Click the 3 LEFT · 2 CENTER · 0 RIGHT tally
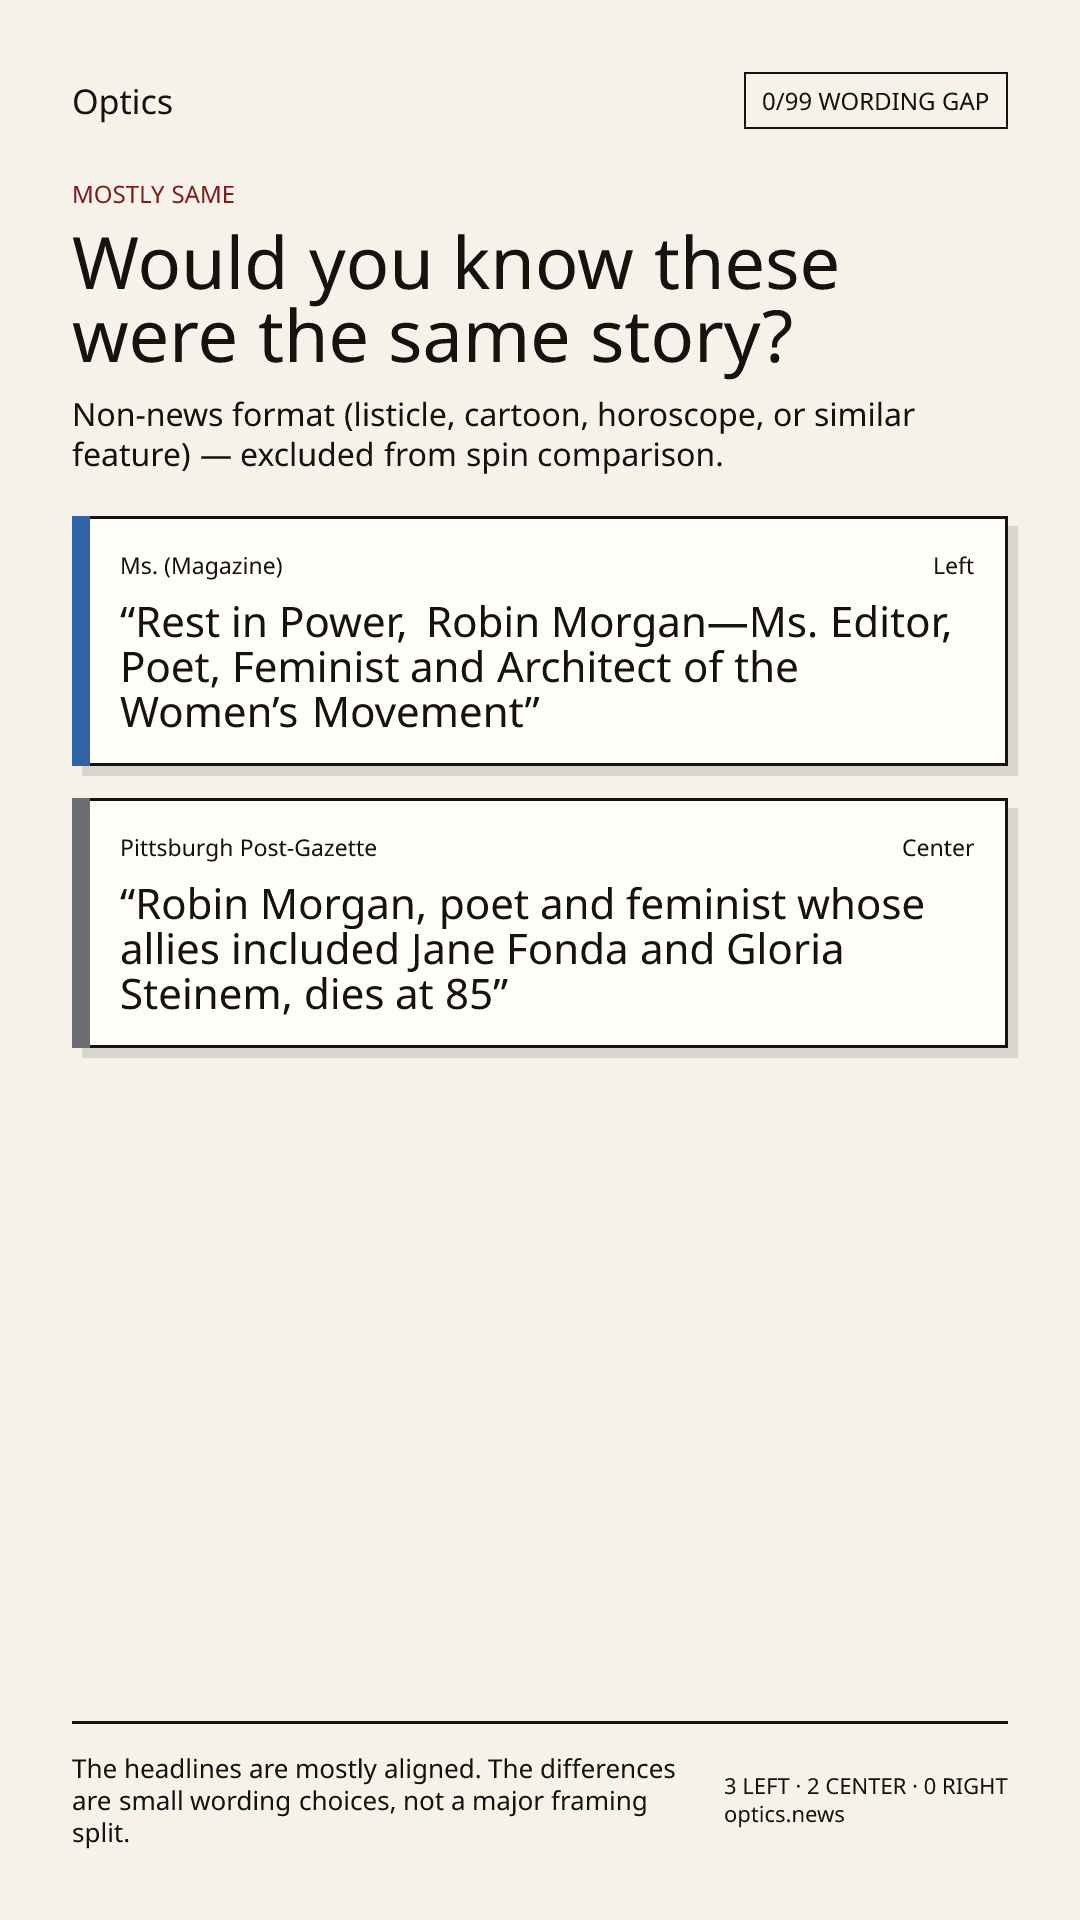The height and width of the screenshot is (1920, 1080). pos(865,1786)
